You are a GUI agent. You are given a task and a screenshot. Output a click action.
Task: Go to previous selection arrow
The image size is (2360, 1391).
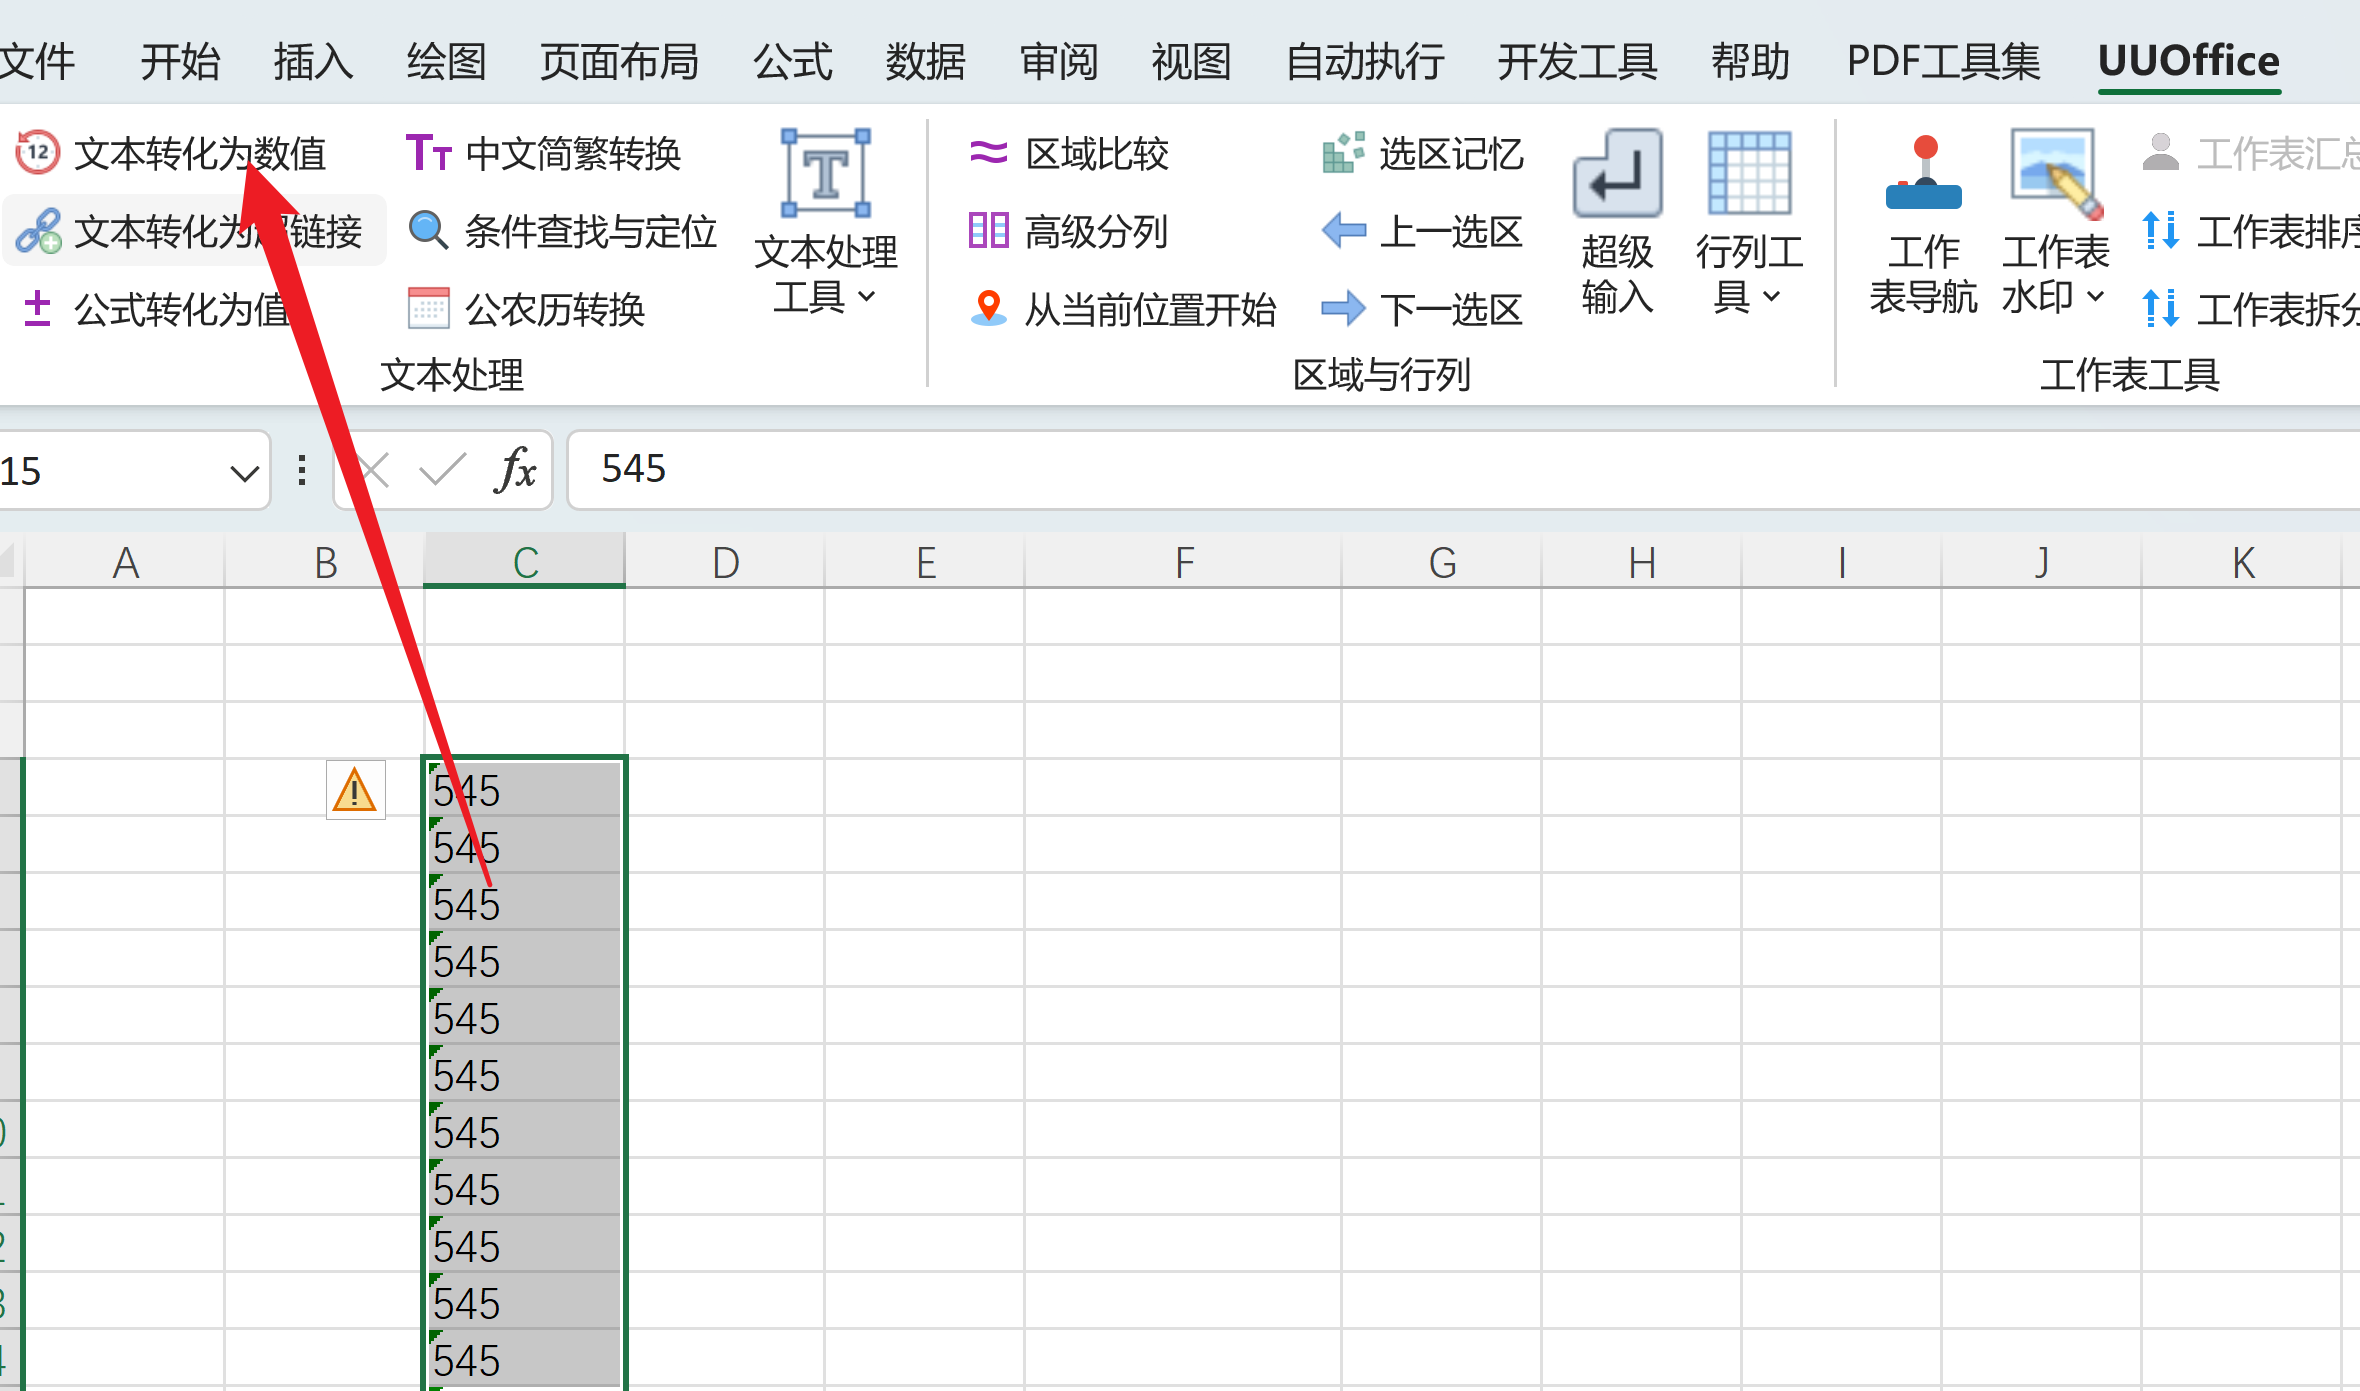point(1343,230)
